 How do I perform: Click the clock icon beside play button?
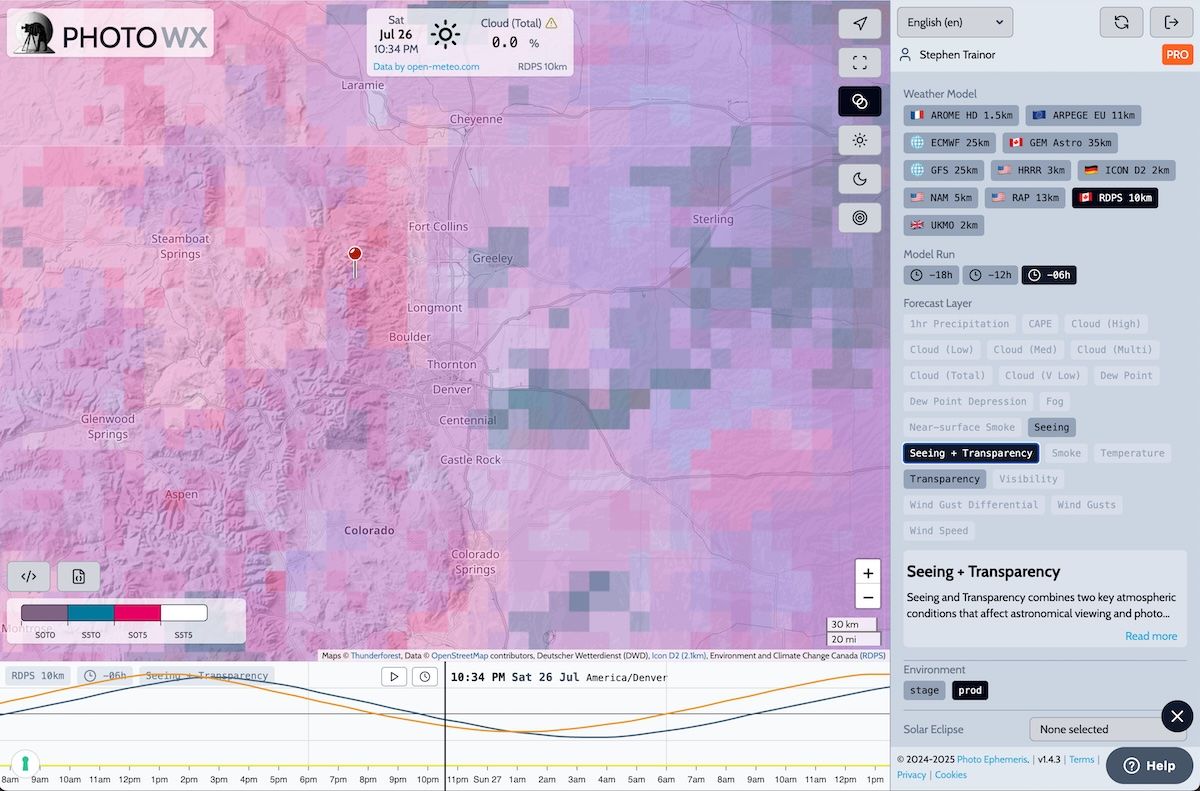point(425,677)
